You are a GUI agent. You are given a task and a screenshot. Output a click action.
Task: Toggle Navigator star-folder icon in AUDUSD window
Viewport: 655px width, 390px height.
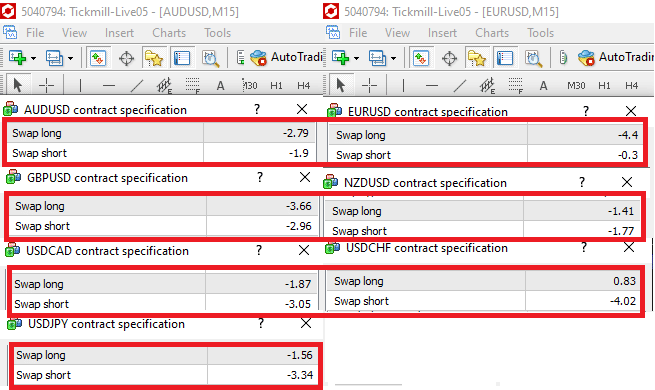tap(153, 58)
